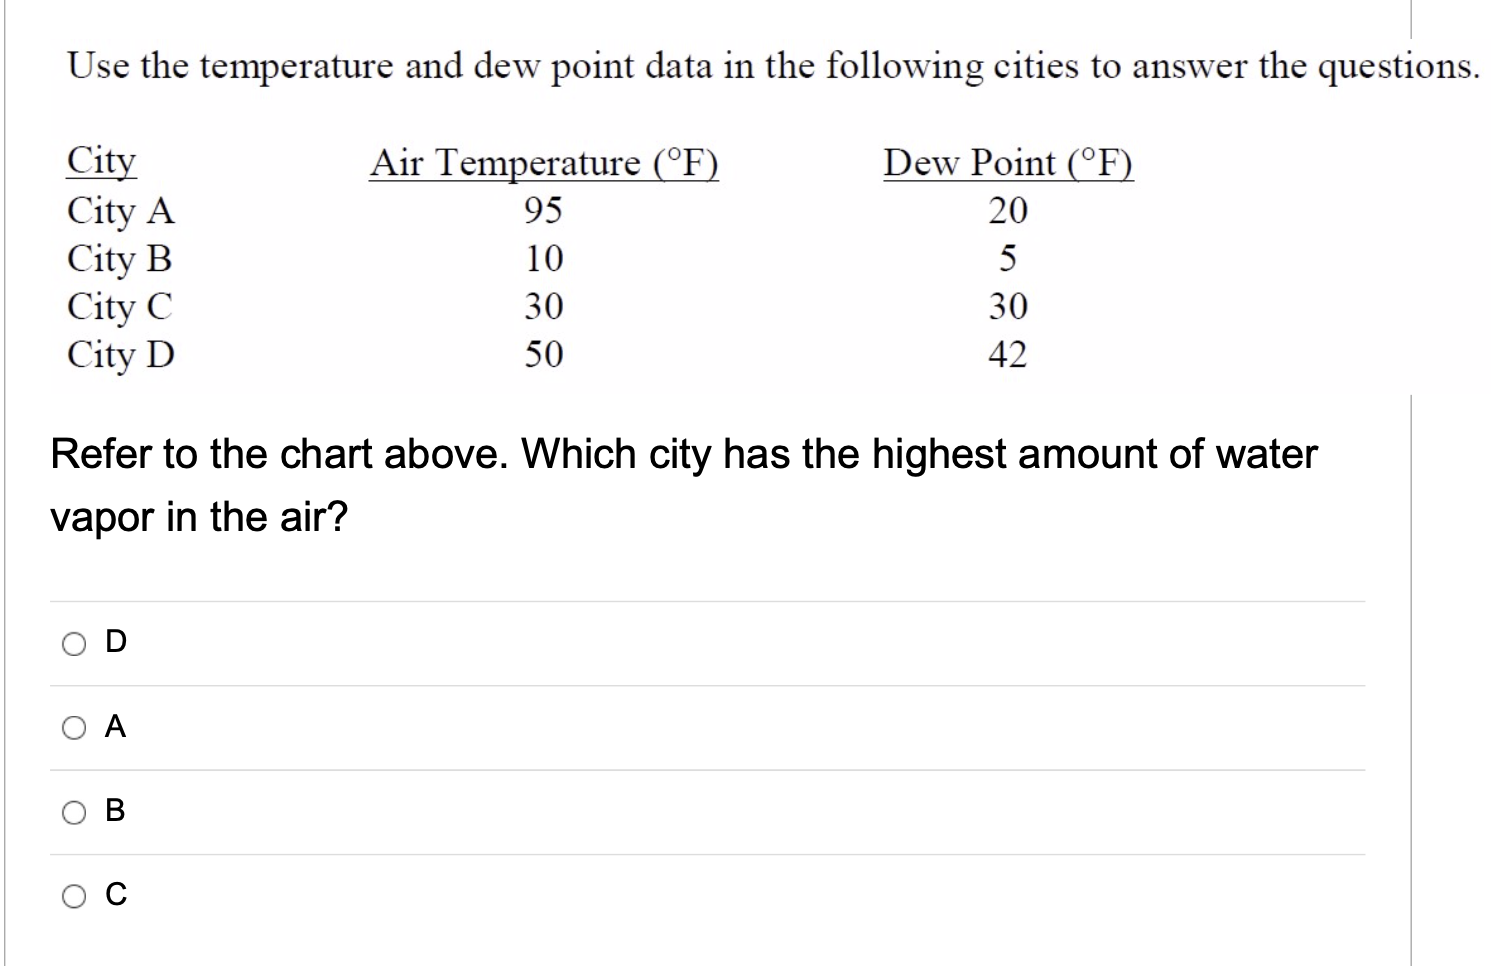Viewport: 1506px width, 966px height.
Task: Click the temperature value 95 for City A
Action: [x=544, y=211]
